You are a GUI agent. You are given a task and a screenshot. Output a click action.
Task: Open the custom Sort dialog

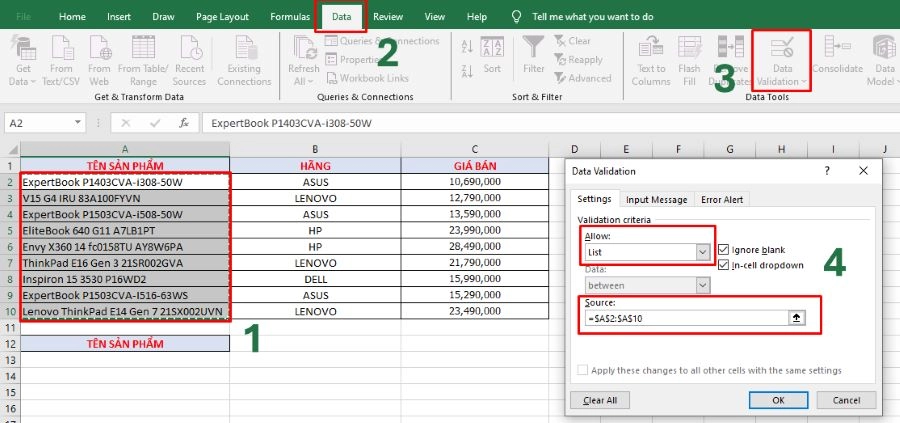pyautogui.click(x=492, y=56)
